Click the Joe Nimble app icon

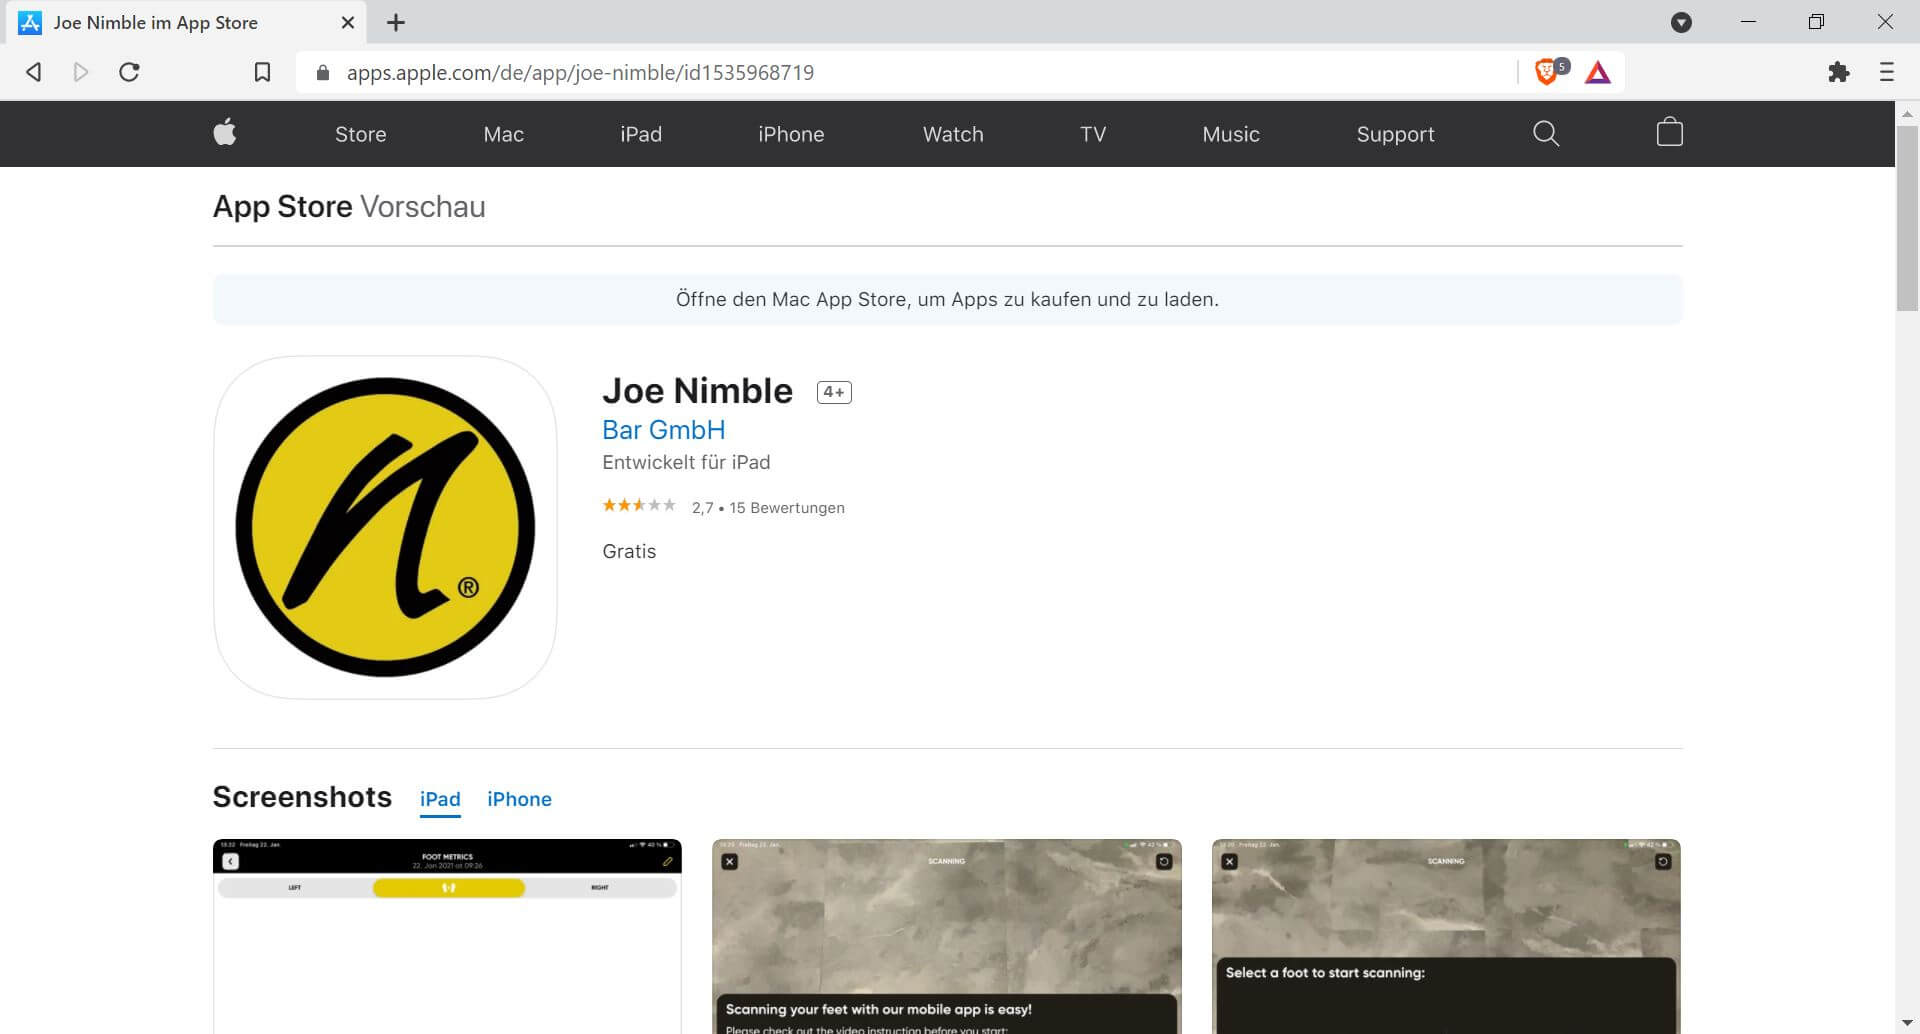385,527
